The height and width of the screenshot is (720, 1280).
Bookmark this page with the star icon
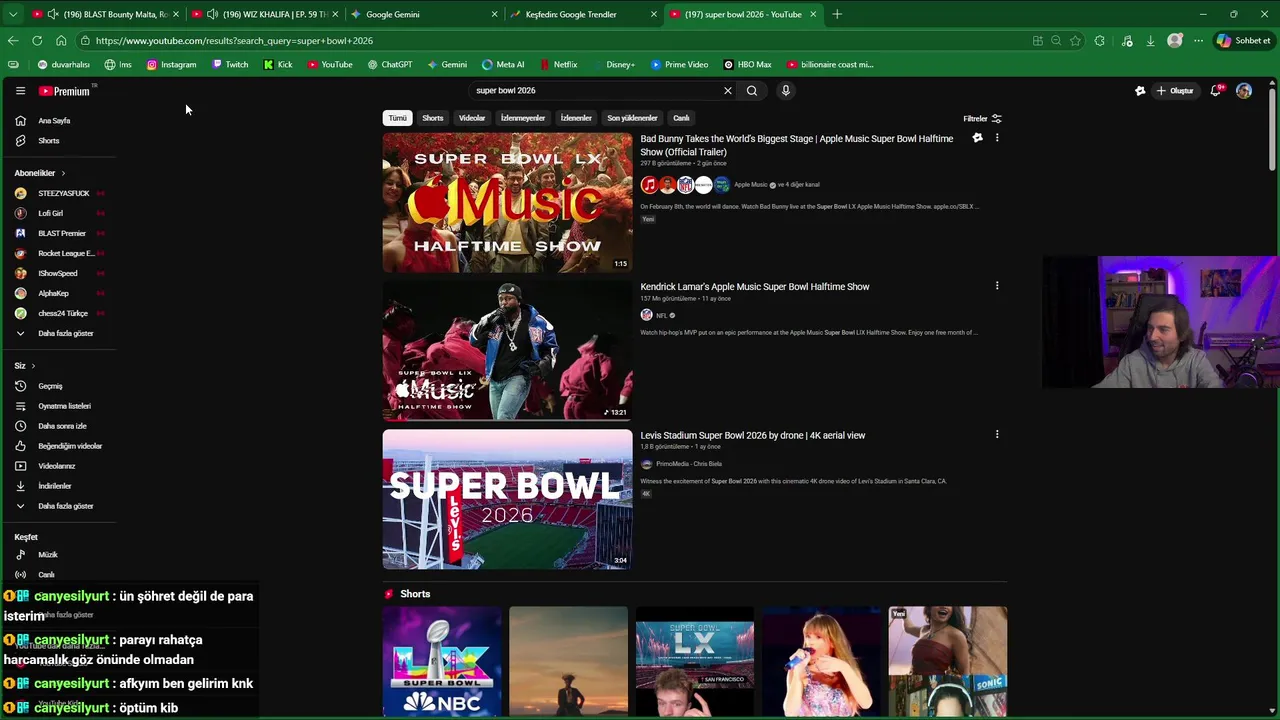coord(1075,41)
